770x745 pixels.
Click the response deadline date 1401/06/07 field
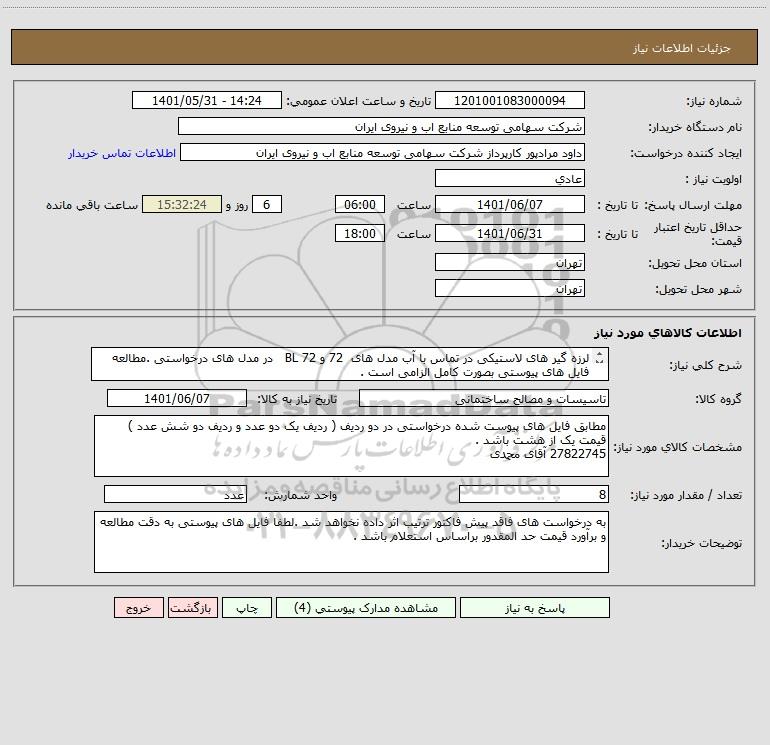pos(510,204)
